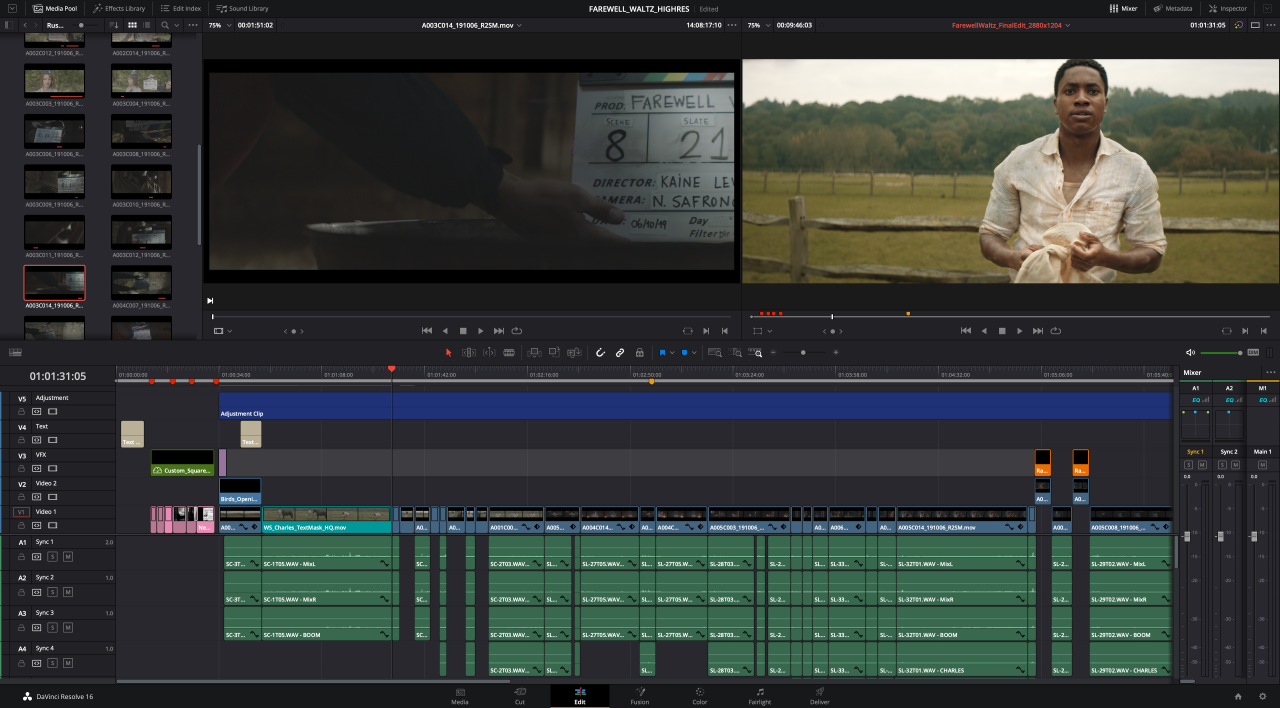1280x708 pixels.
Task: Switch media pool to list view
Action: tap(148, 25)
